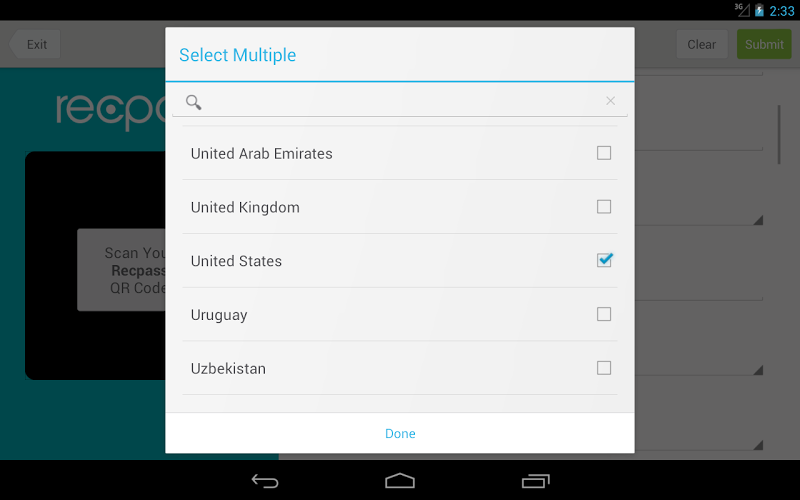Tick the Uzbekistan checkbox

[x=604, y=368]
